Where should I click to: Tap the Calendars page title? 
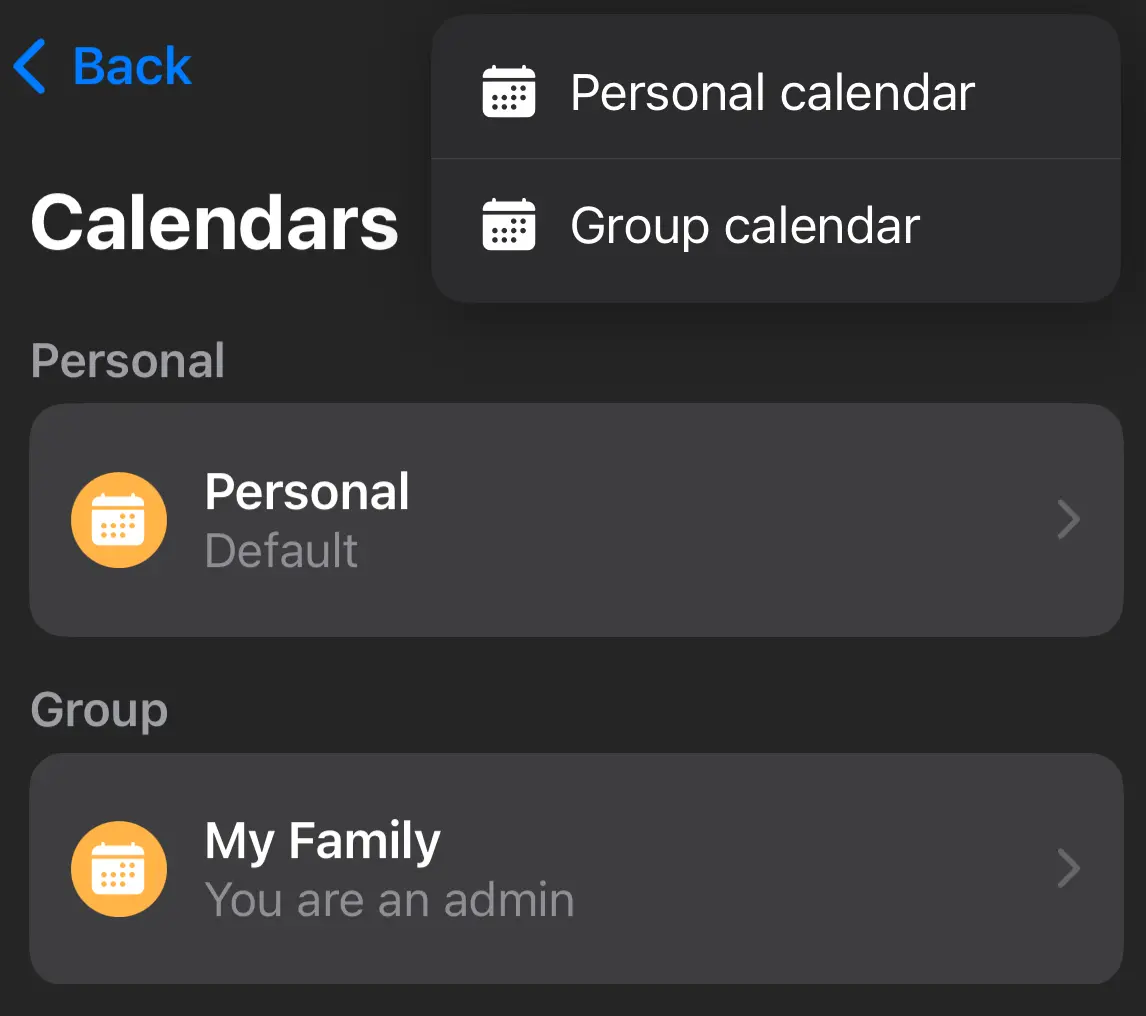213,222
